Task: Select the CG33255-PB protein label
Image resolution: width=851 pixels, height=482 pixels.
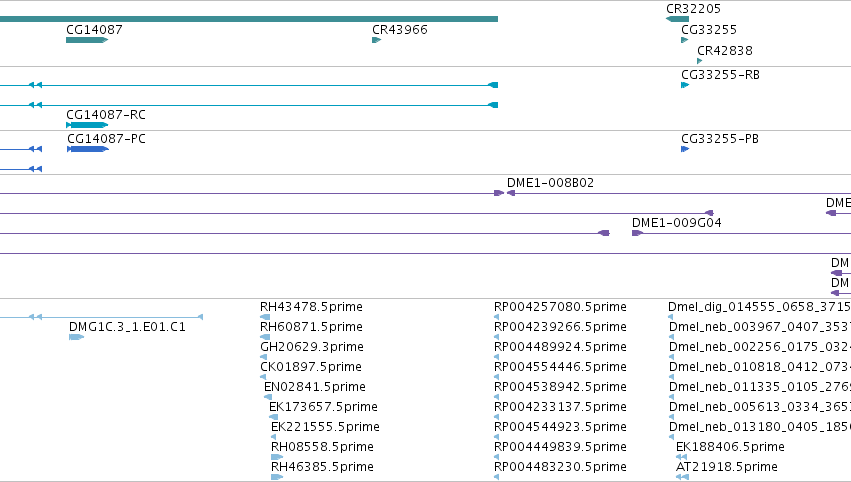Action: 720,138
